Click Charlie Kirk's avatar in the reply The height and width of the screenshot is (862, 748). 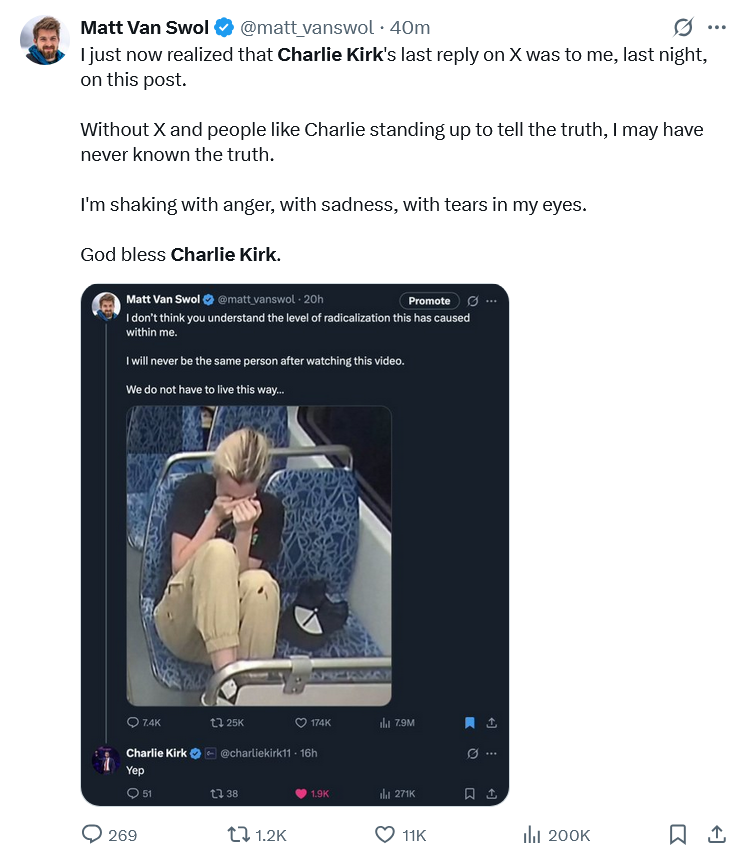pyautogui.click(x=107, y=760)
